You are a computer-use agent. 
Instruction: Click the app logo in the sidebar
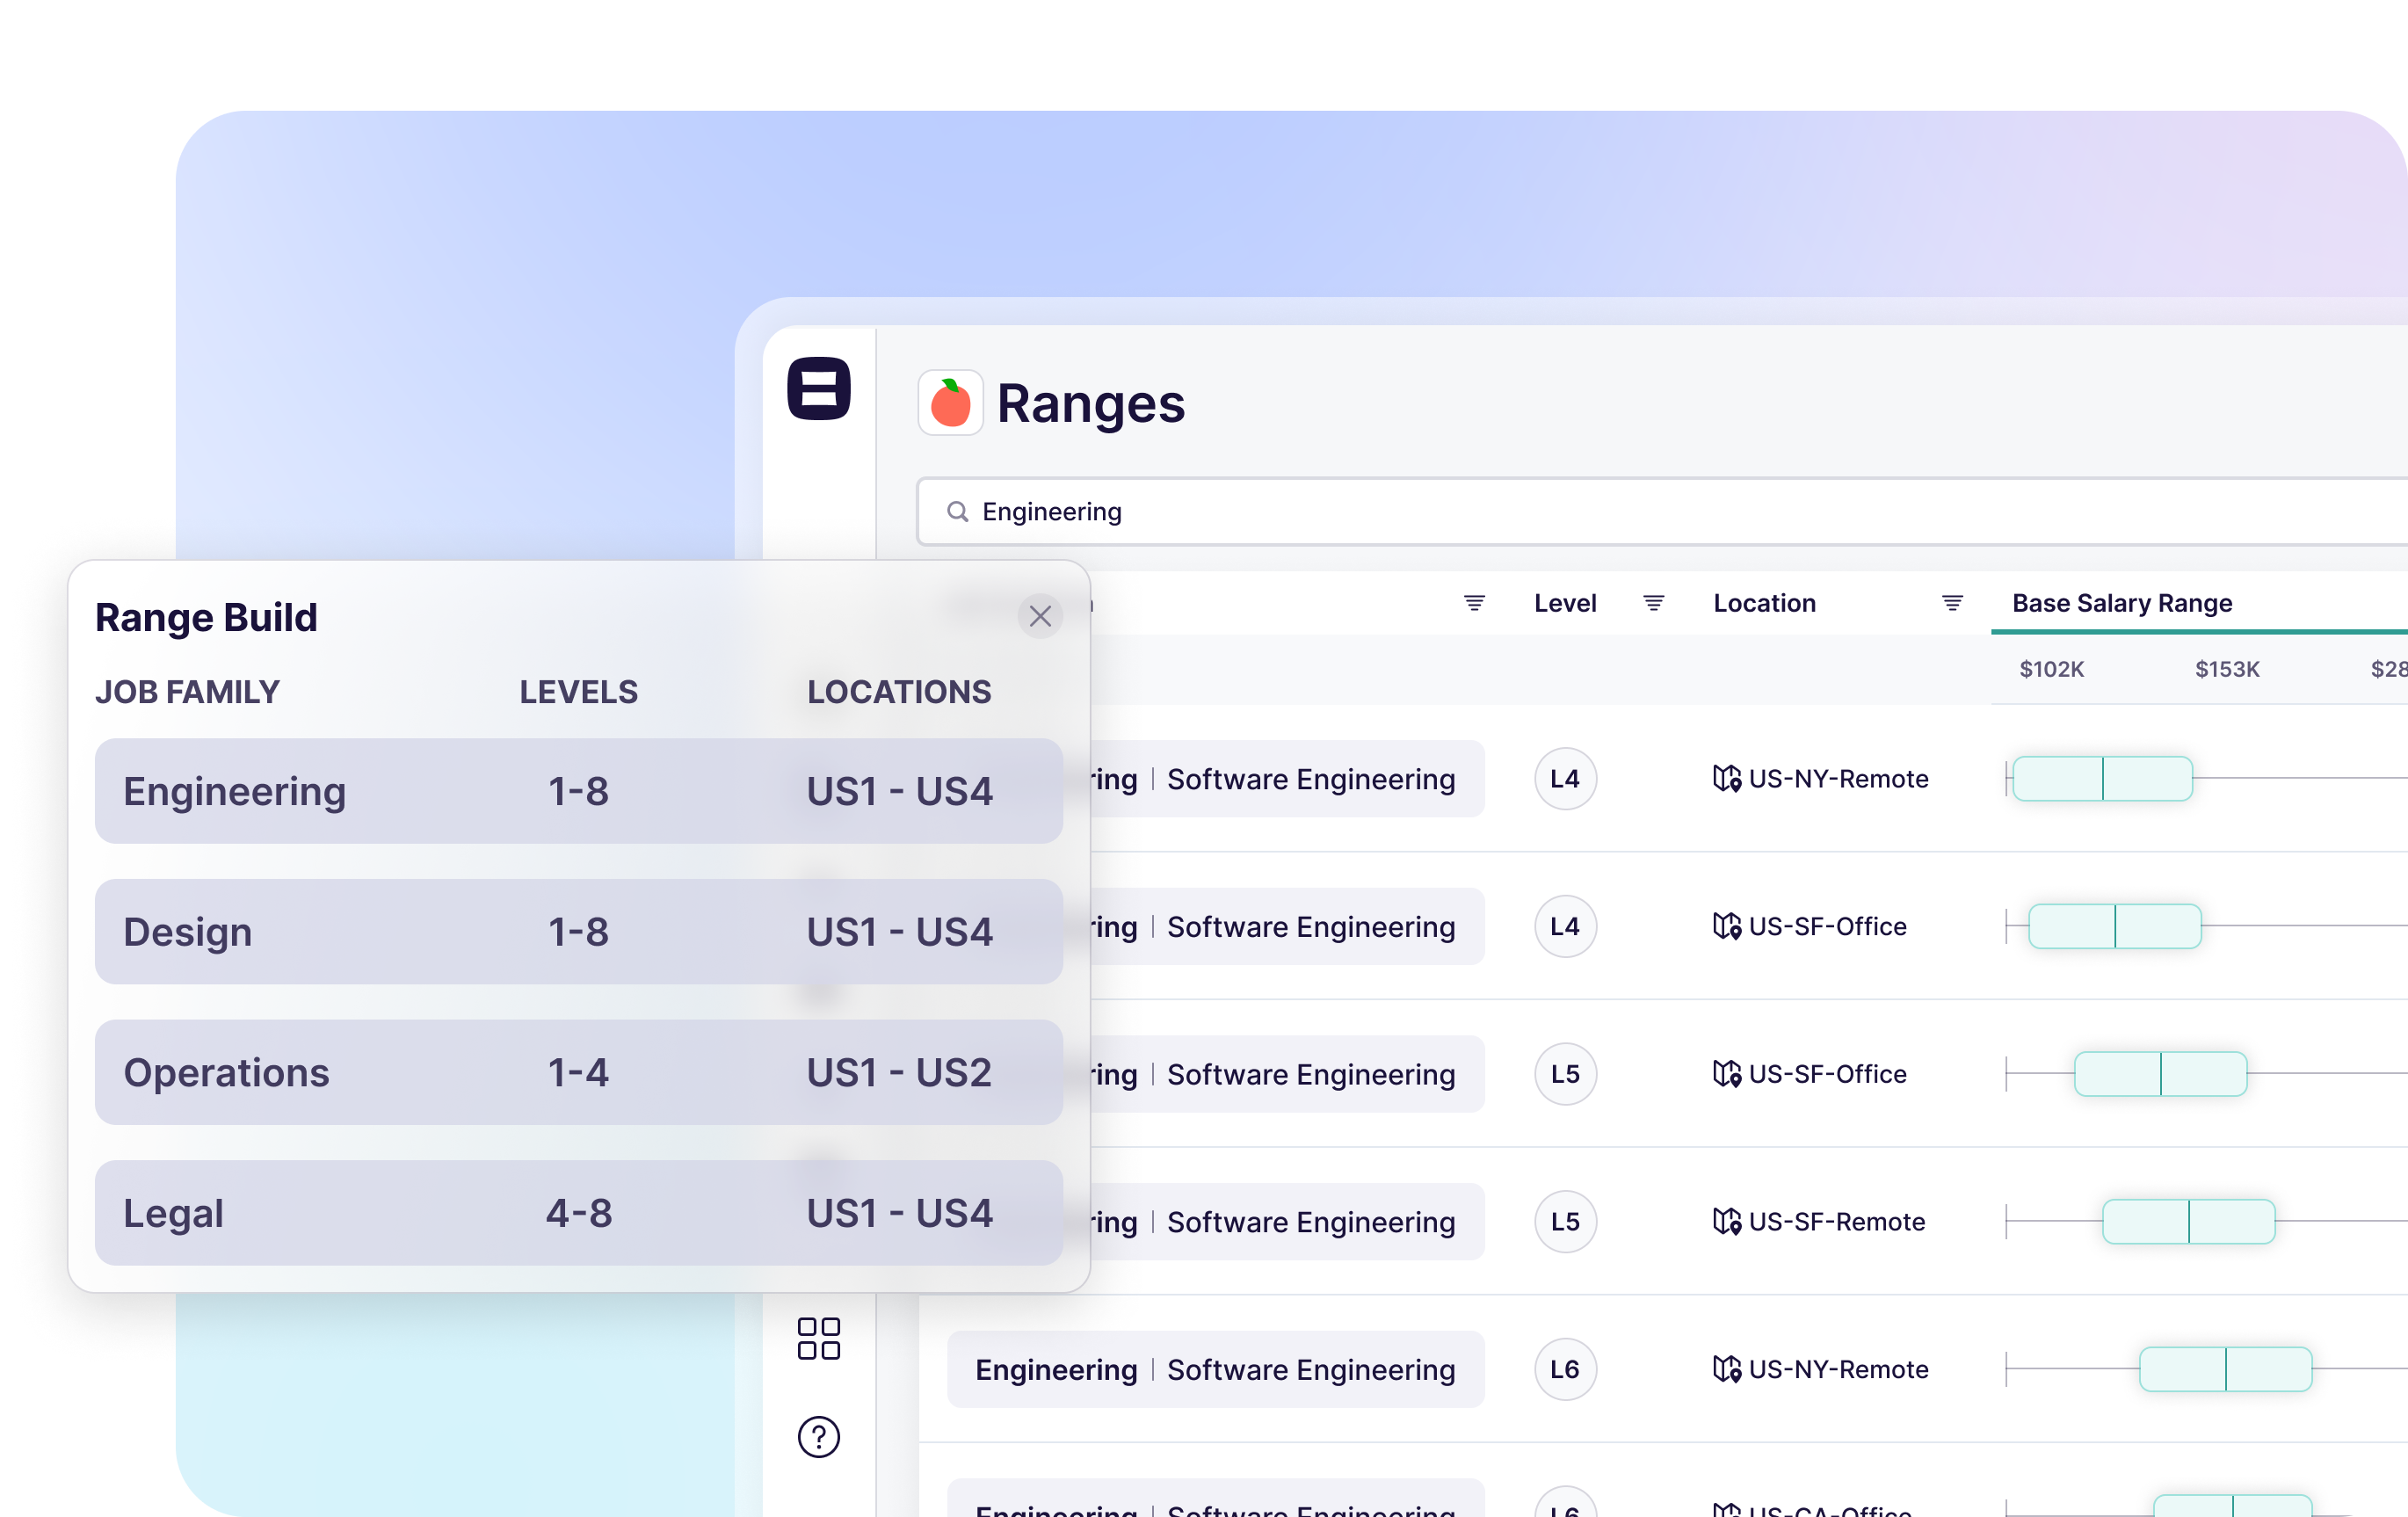(x=818, y=388)
